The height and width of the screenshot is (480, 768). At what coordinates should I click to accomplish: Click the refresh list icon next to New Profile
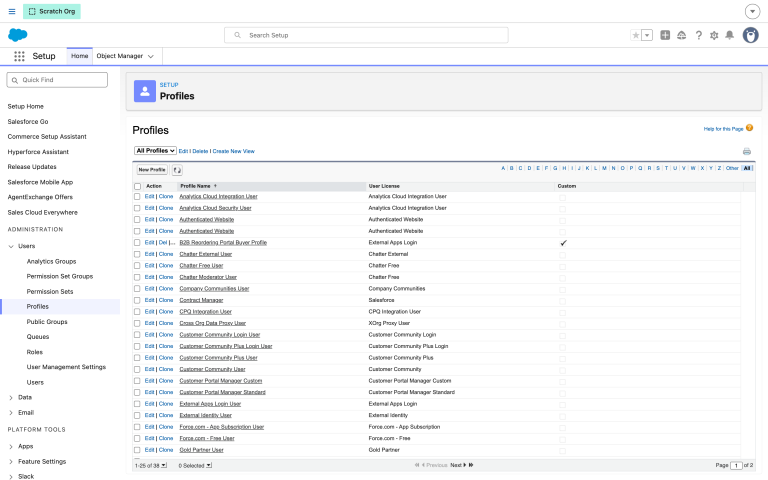177,170
